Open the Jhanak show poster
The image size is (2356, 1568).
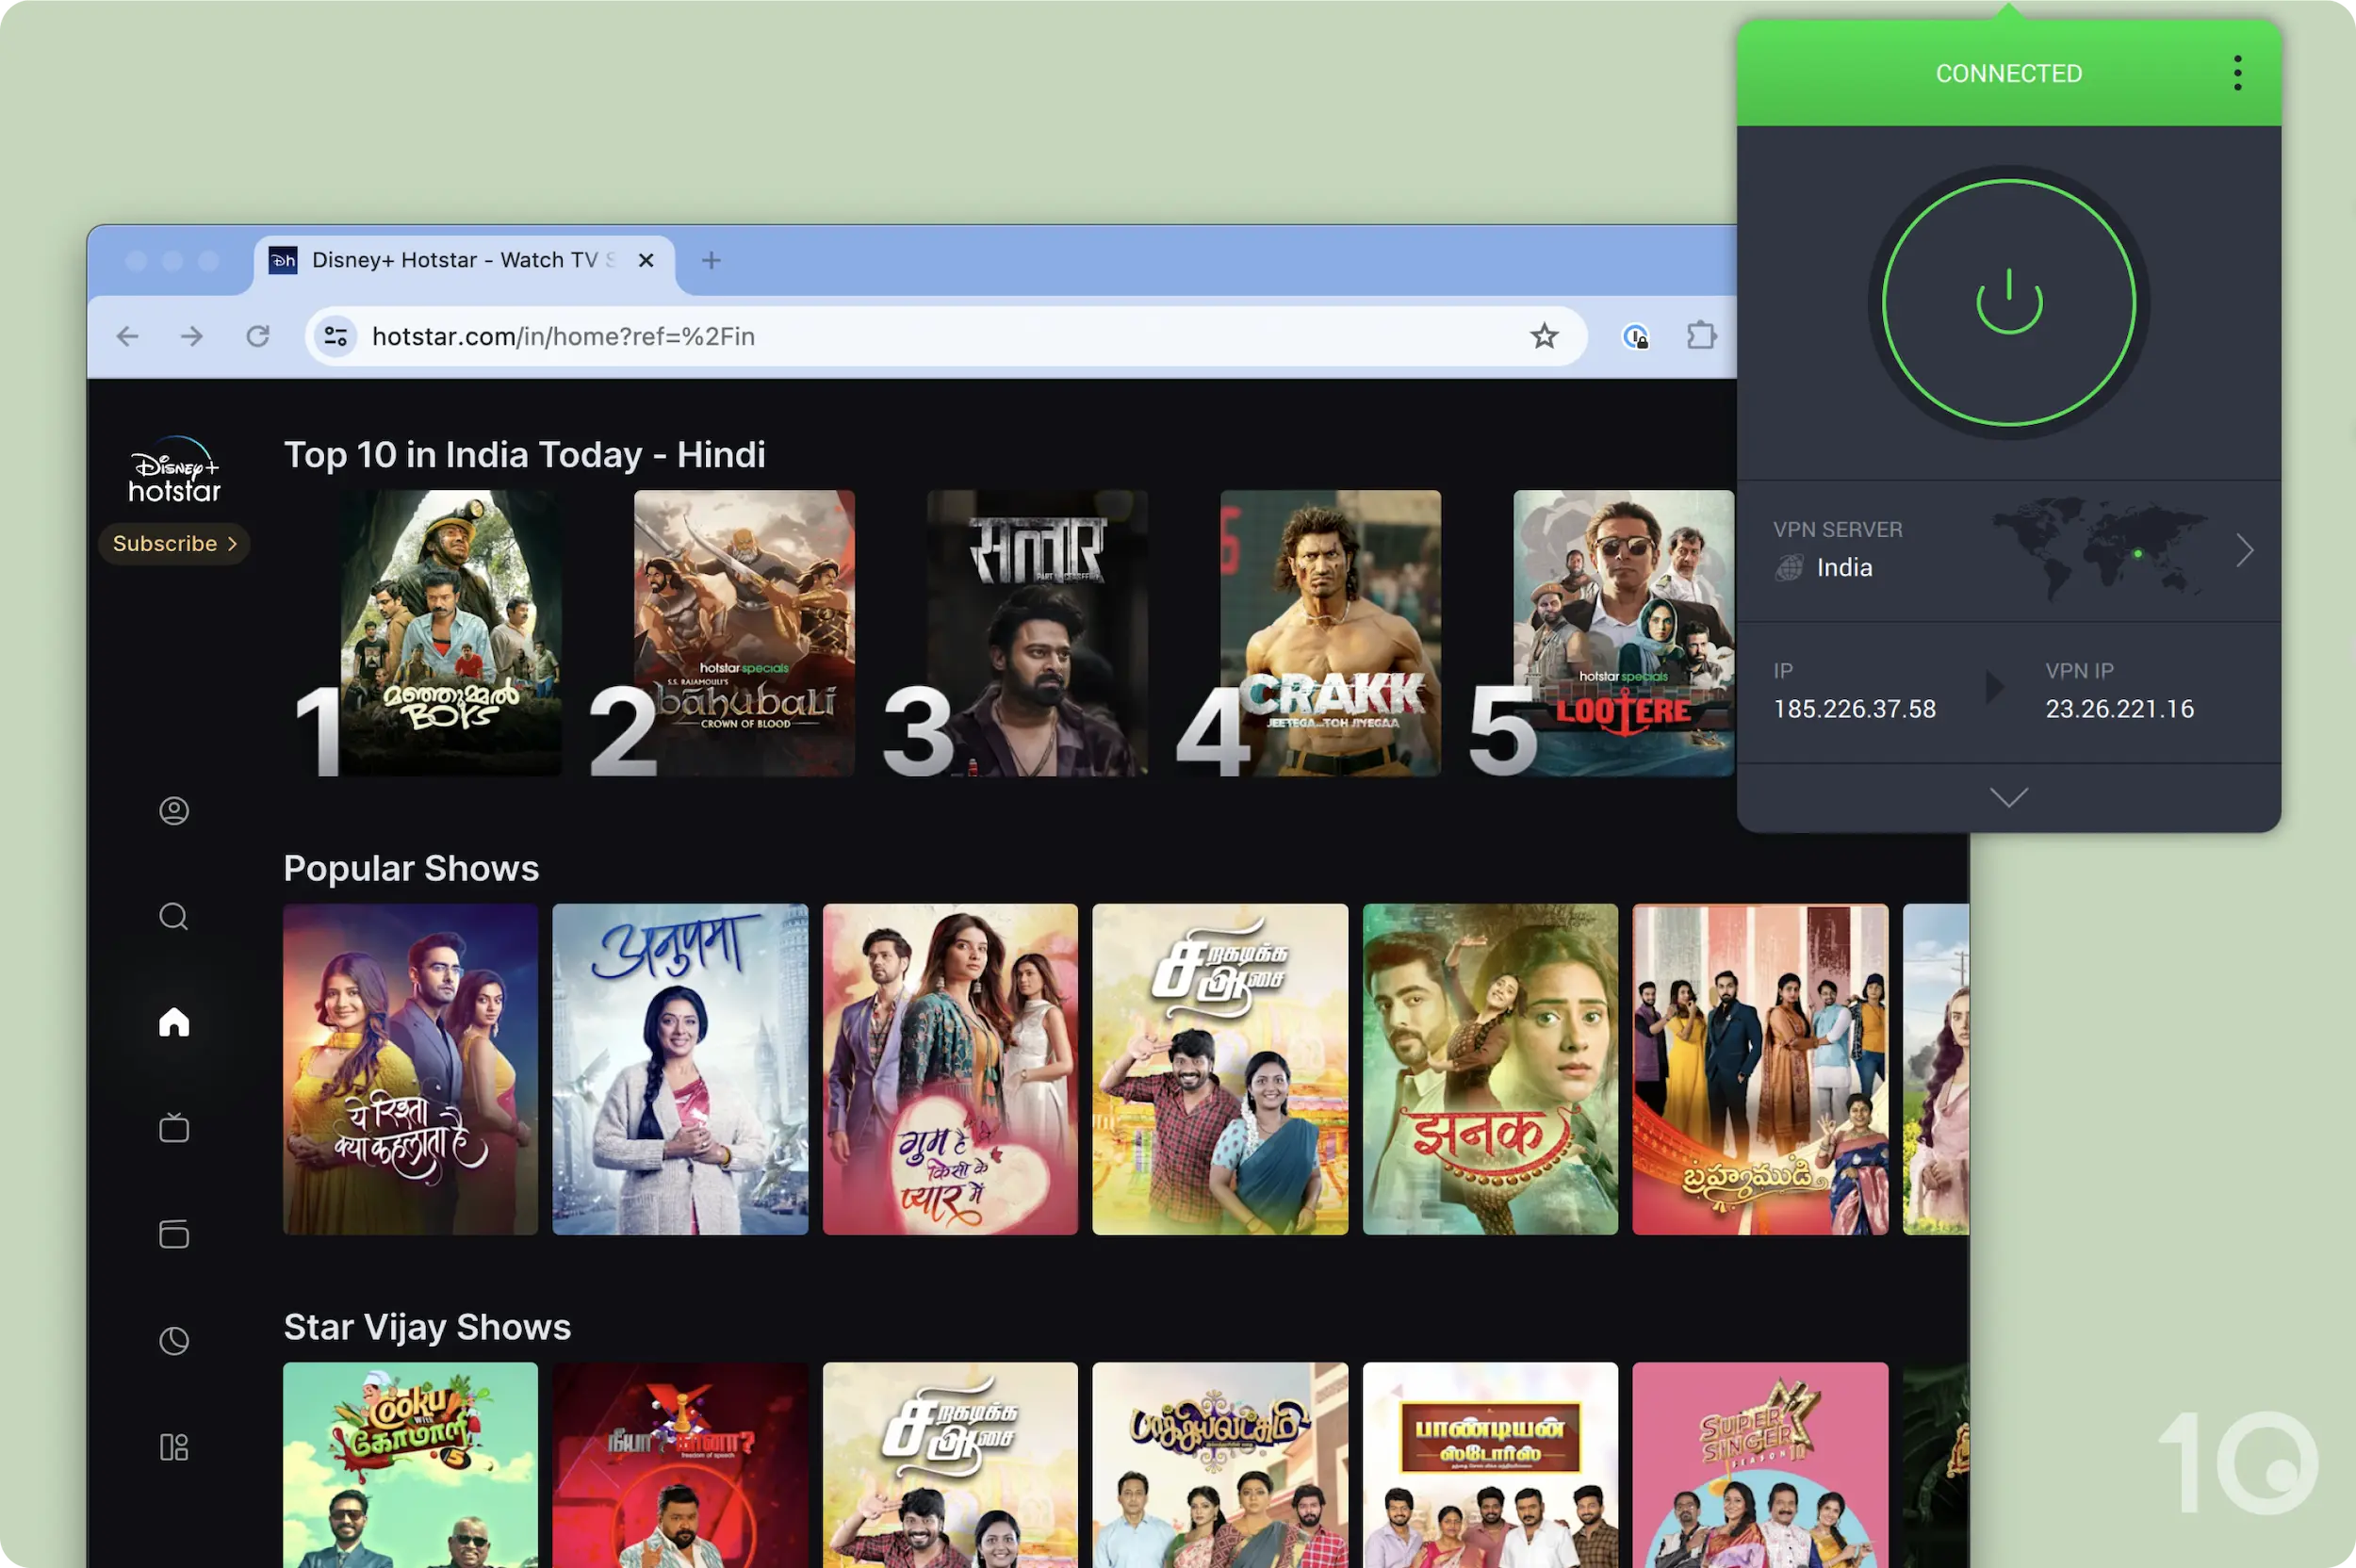pos(1490,1069)
